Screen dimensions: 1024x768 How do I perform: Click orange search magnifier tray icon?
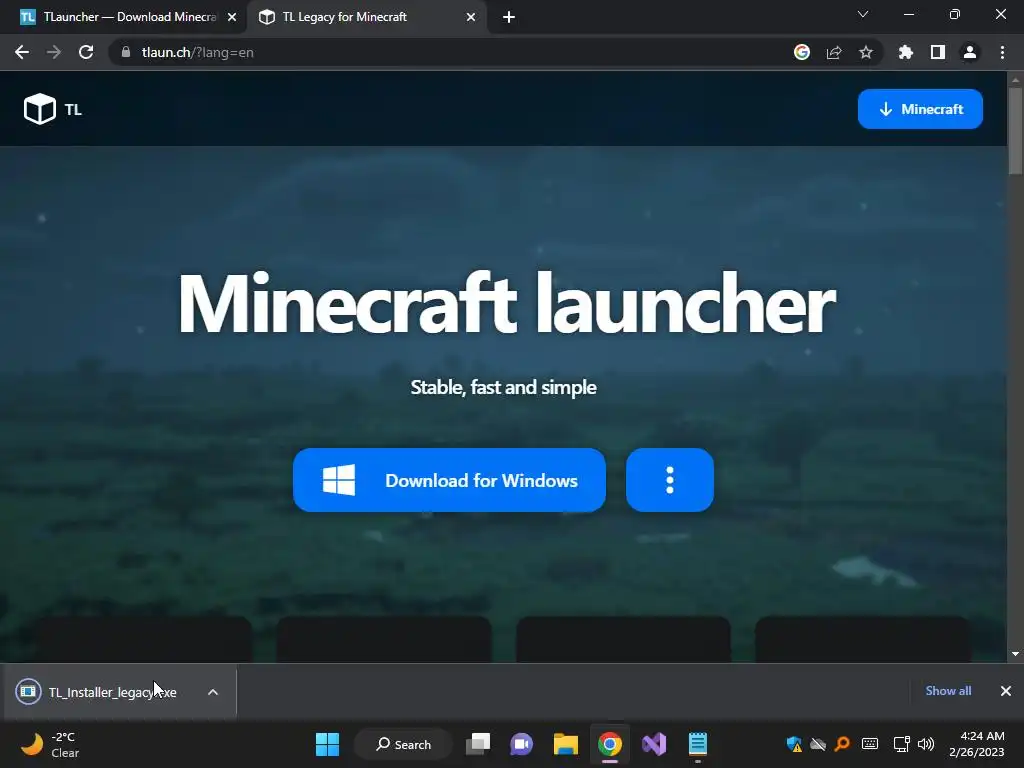click(842, 744)
